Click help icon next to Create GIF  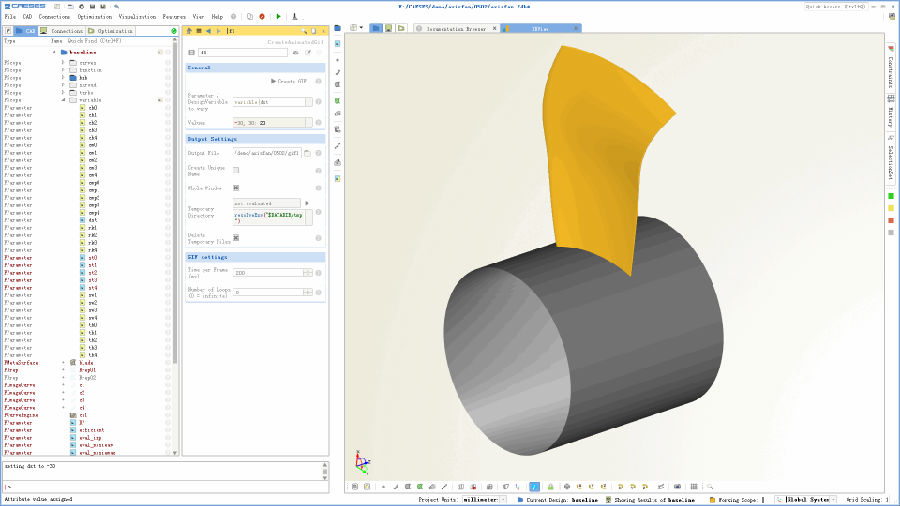pos(319,81)
